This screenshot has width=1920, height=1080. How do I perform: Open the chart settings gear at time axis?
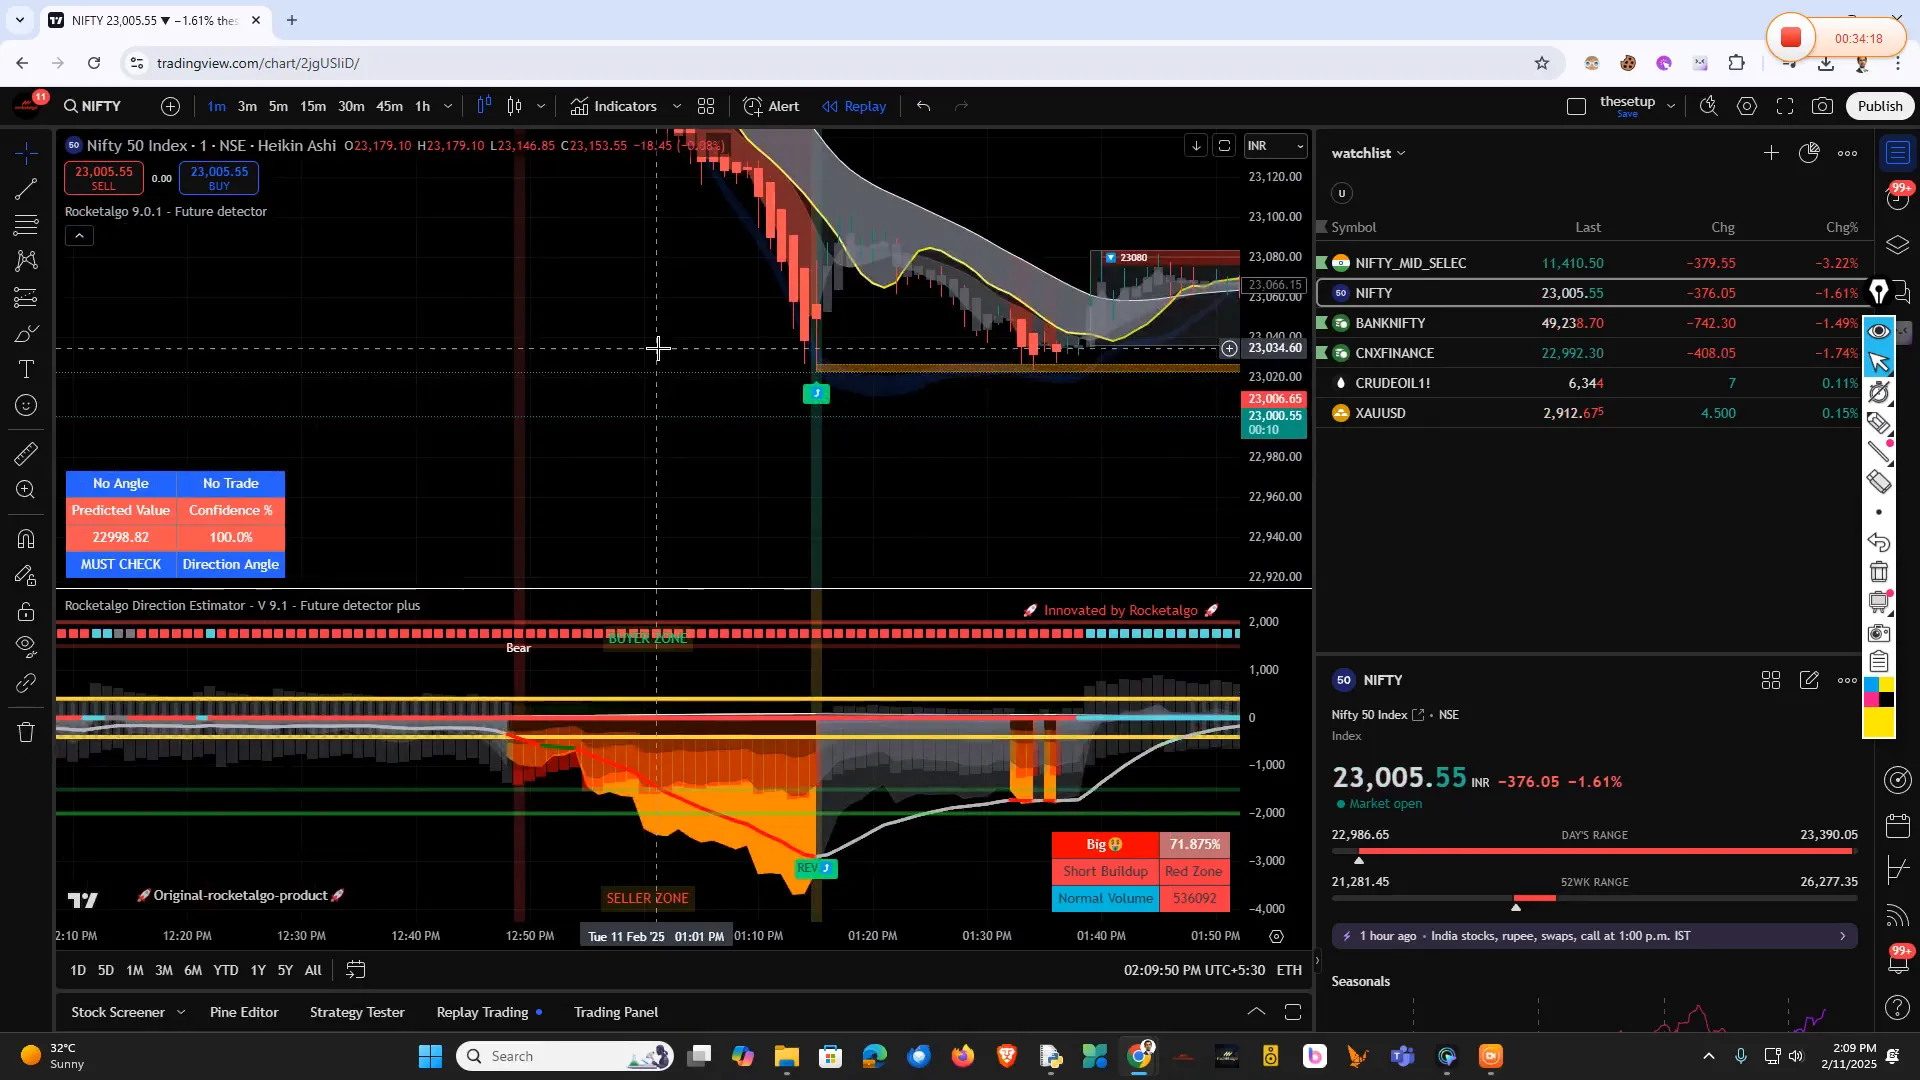[x=1276, y=936]
